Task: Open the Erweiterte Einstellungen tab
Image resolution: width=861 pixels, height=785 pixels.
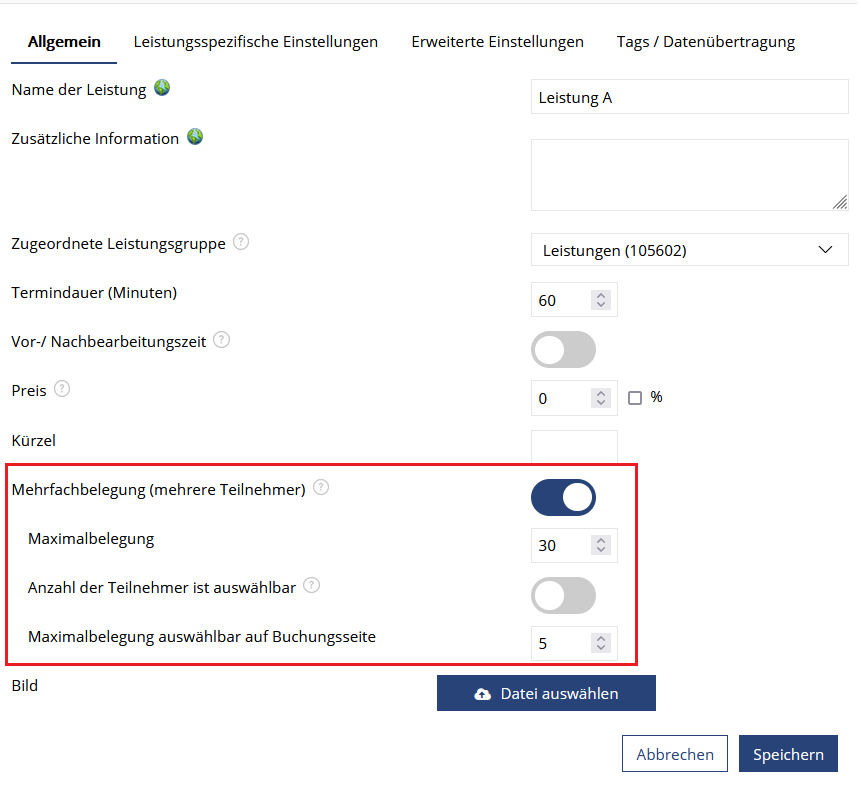Action: pyautogui.click(x=497, y=42)
